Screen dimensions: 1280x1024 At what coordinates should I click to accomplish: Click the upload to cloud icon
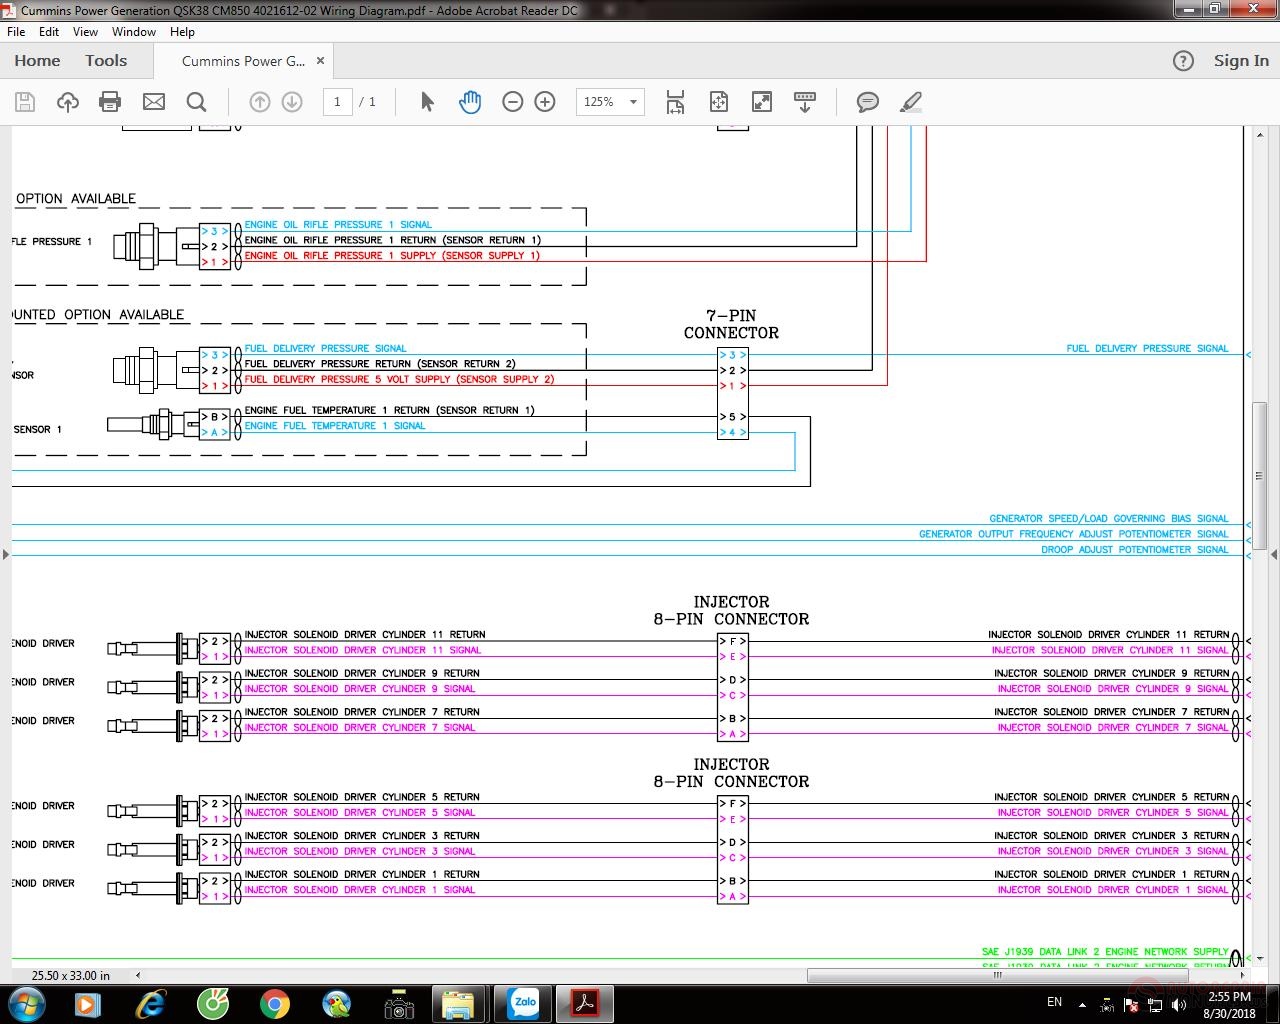pyautogui.click(x=68, y=102)
